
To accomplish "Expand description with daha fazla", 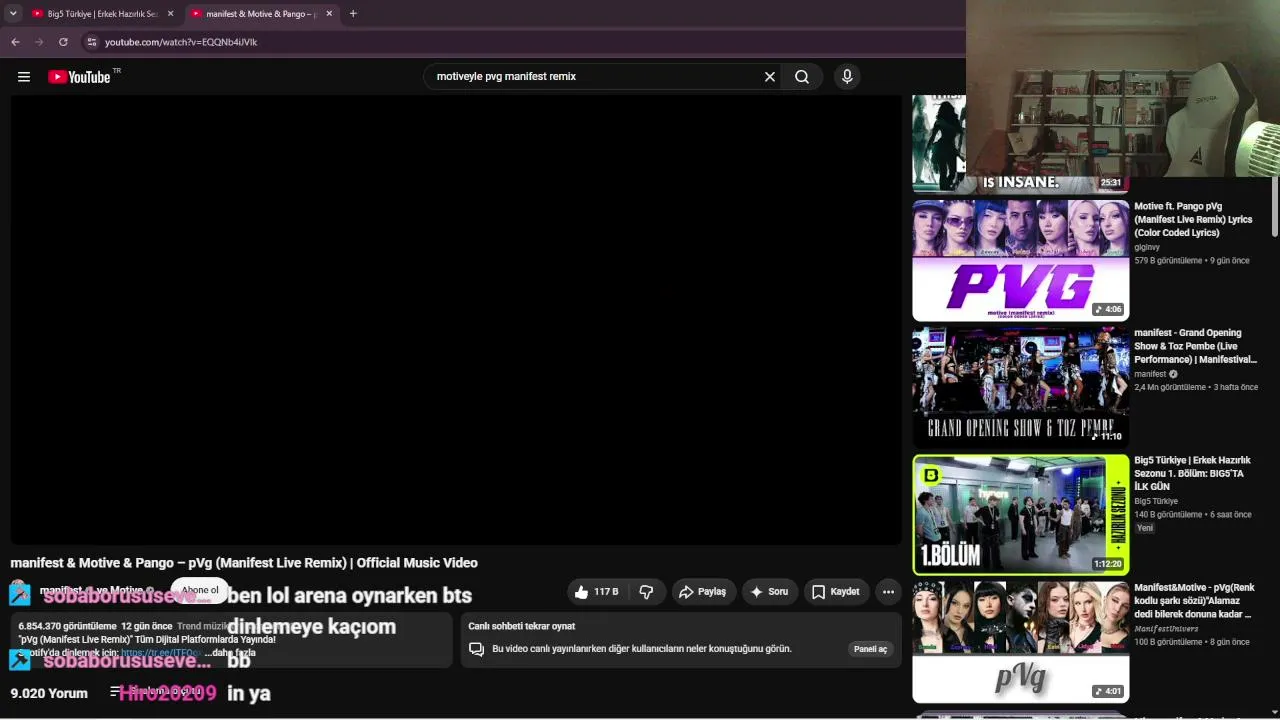I will pos(230,653).
